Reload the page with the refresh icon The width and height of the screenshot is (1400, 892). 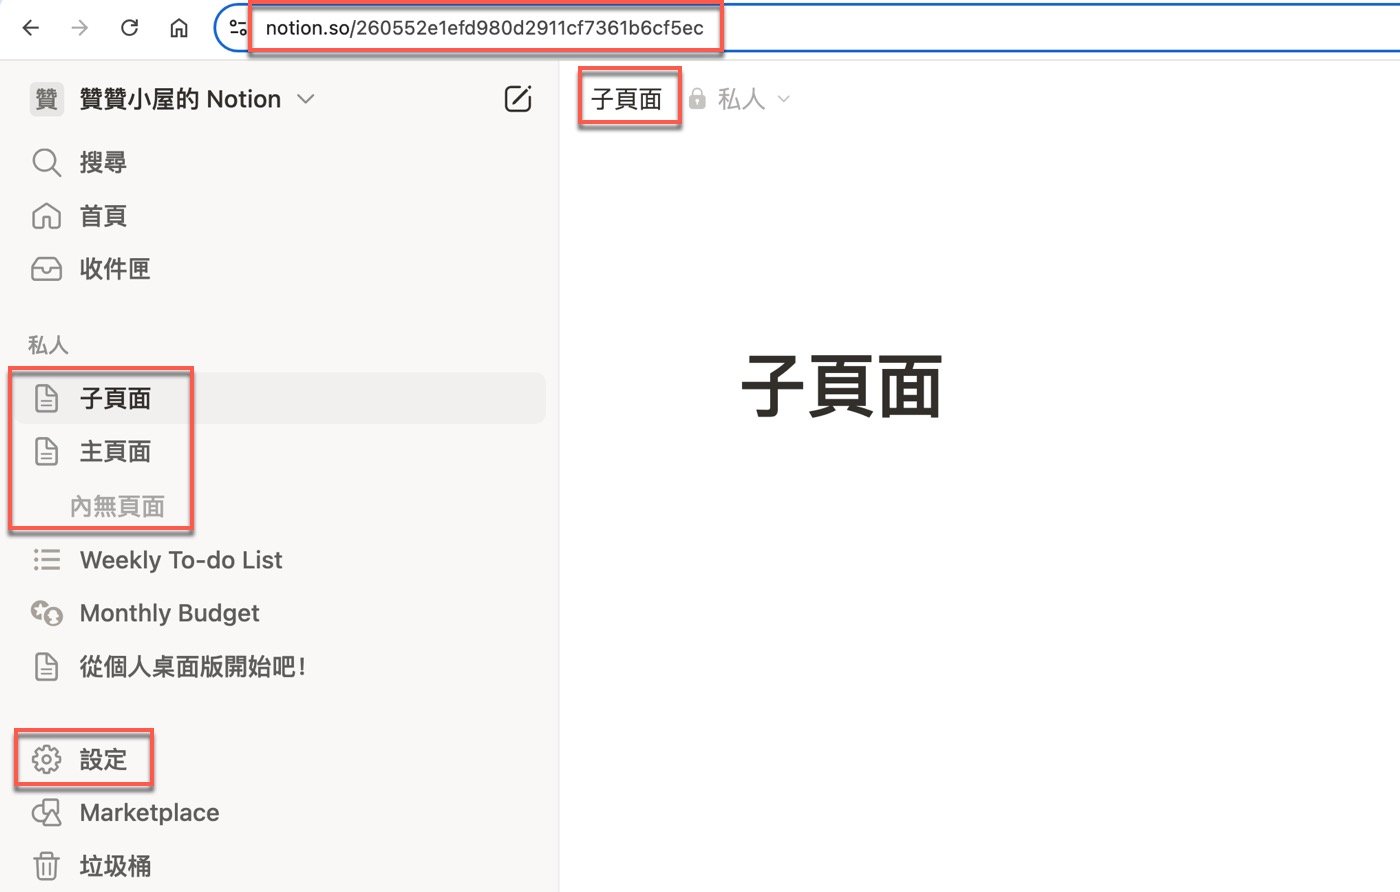[129, 28]
